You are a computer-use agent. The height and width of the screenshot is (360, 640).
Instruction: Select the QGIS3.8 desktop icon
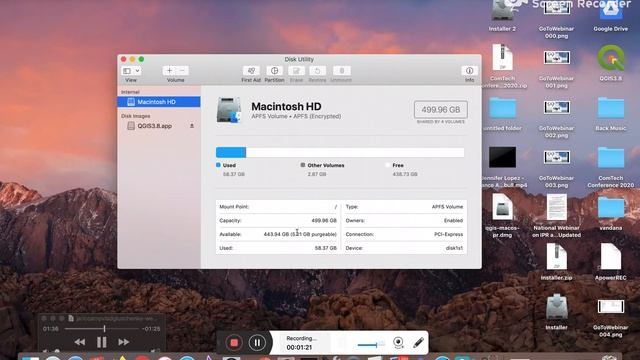tap(611, 63)
